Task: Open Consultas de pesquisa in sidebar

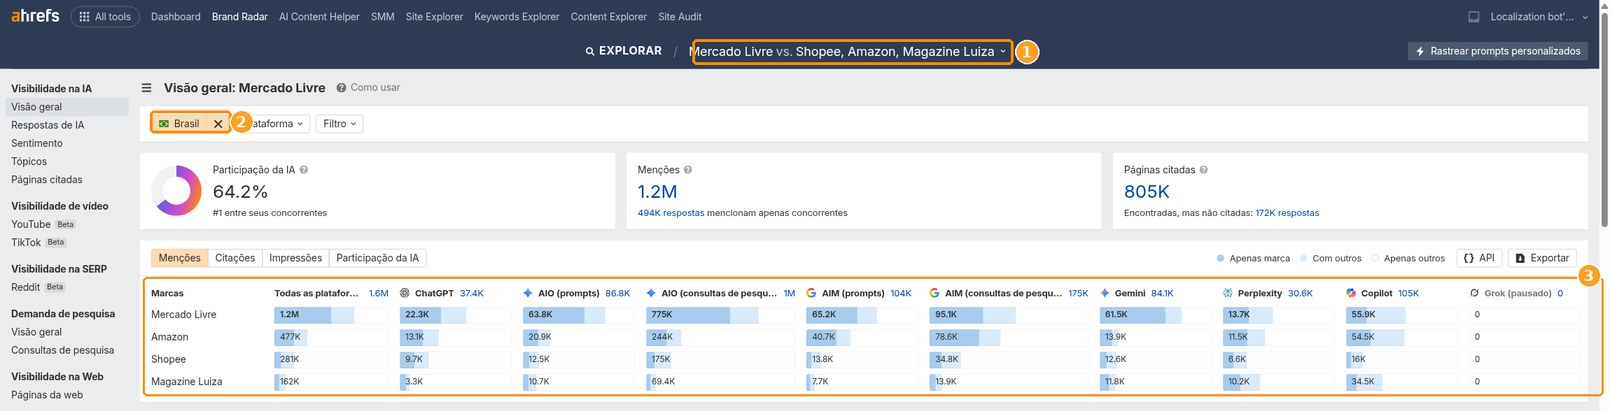Action: (x=63, y=350)
